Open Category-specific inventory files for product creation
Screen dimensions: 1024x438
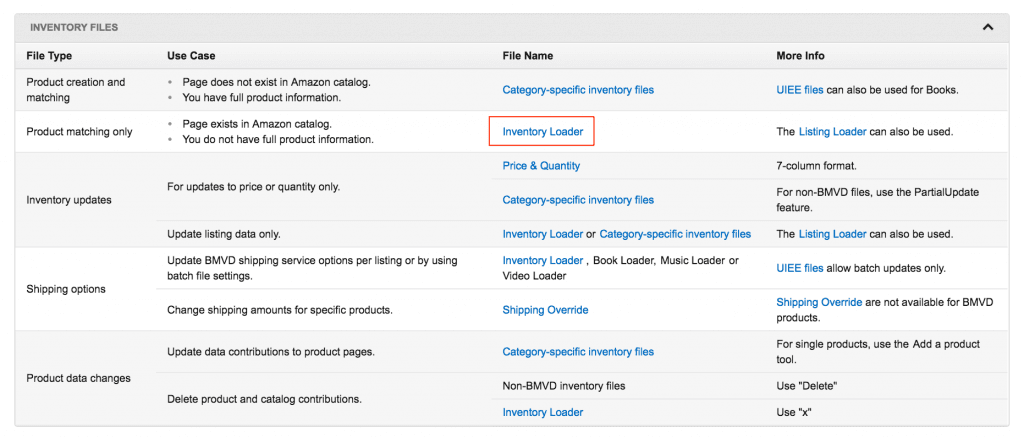pyautogui.click(x=578, y=90)
